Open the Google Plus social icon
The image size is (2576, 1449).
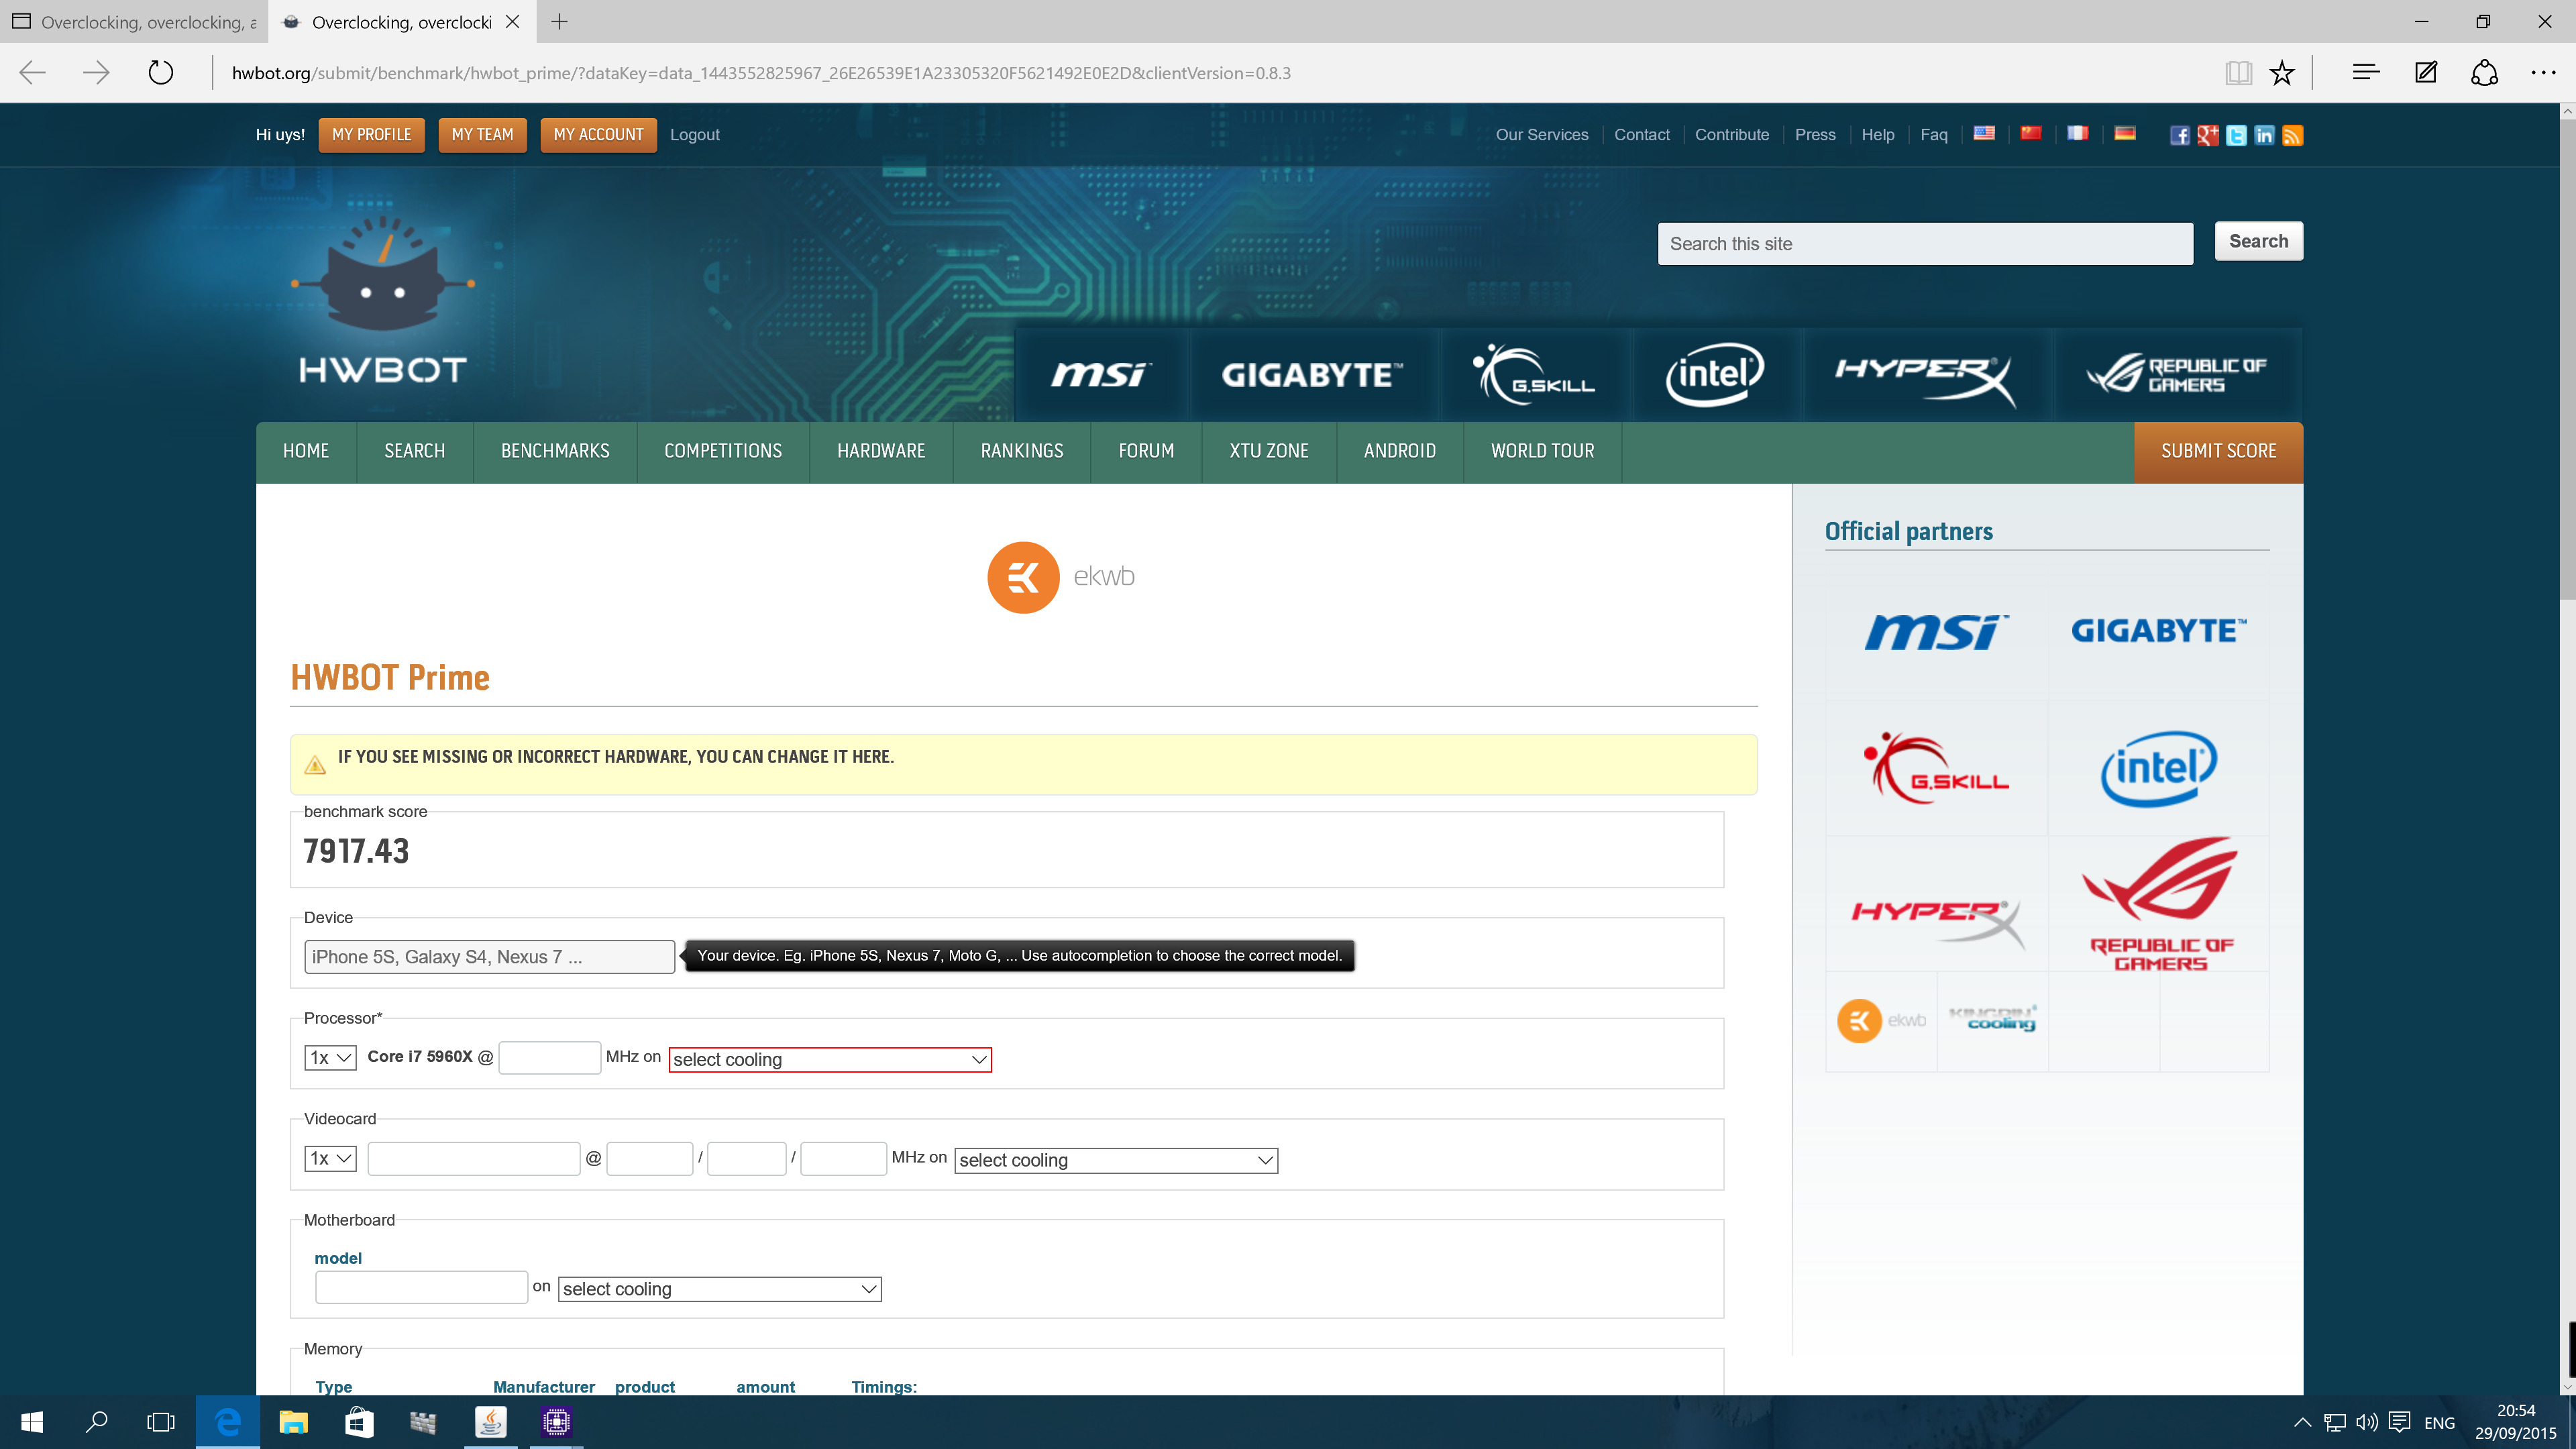2207,135
